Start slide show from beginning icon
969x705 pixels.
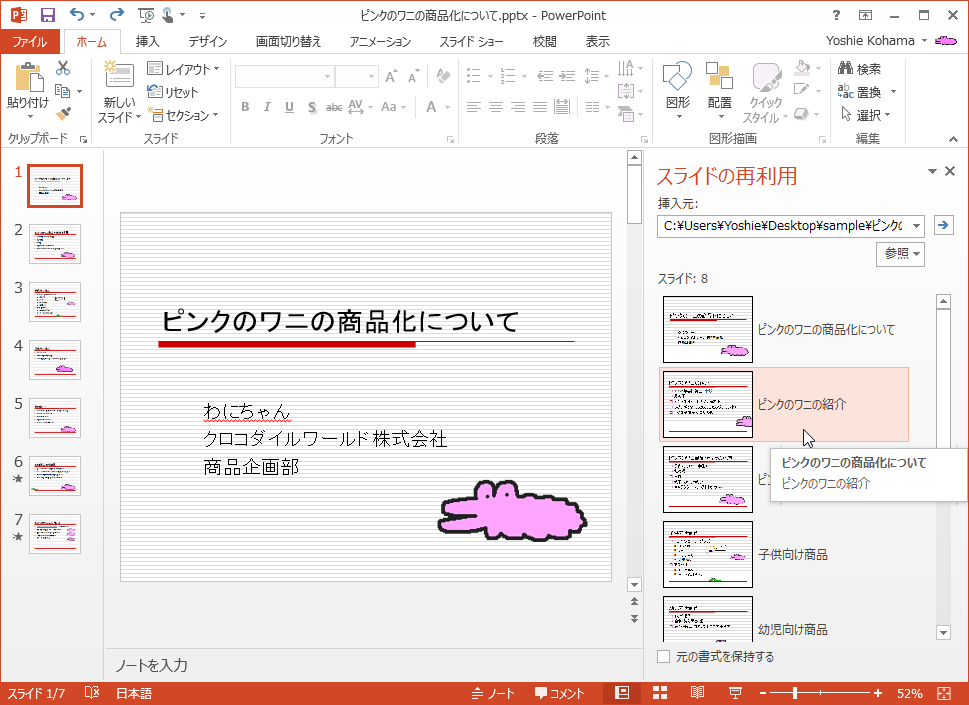pos(146,15)
